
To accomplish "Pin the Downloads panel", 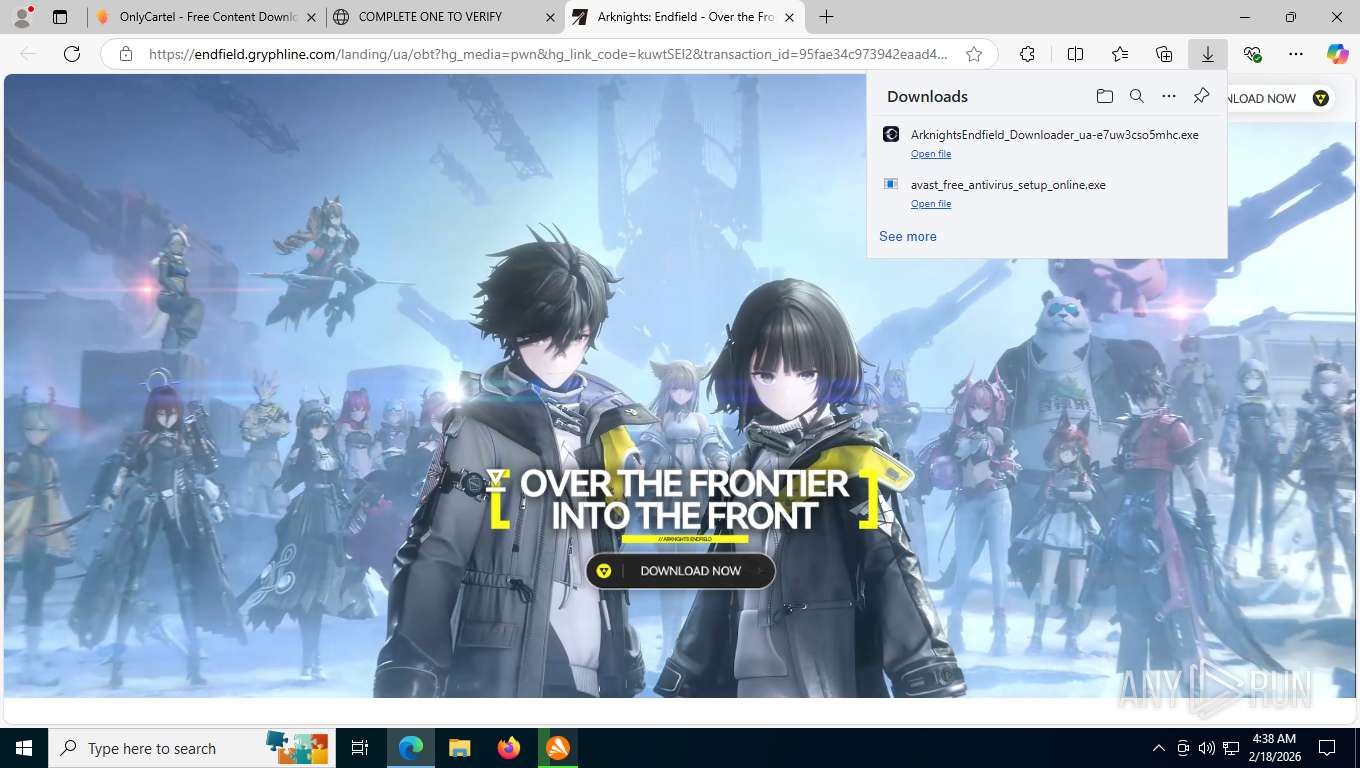I will point(1202,96).
